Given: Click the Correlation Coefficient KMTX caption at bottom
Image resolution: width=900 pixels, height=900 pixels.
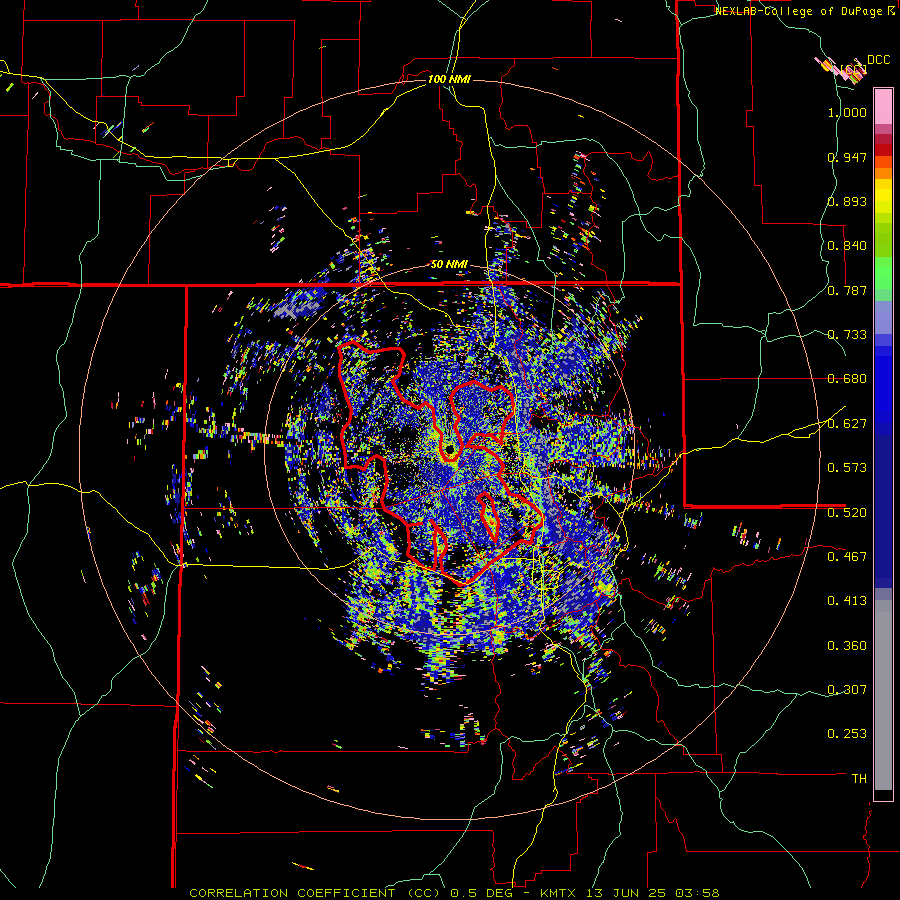Looking at the screenshot, I should (454, 893).
